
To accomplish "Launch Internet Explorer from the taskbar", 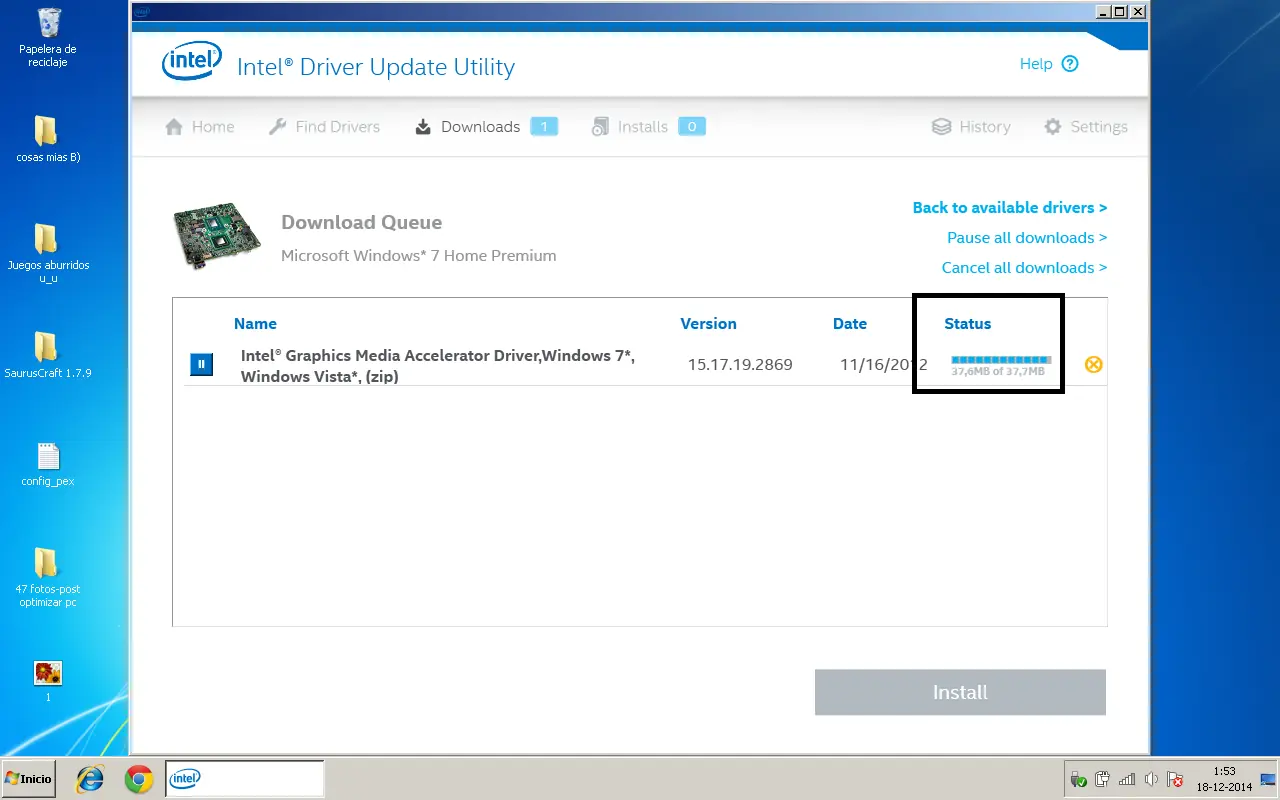I will tap(91, 779).
